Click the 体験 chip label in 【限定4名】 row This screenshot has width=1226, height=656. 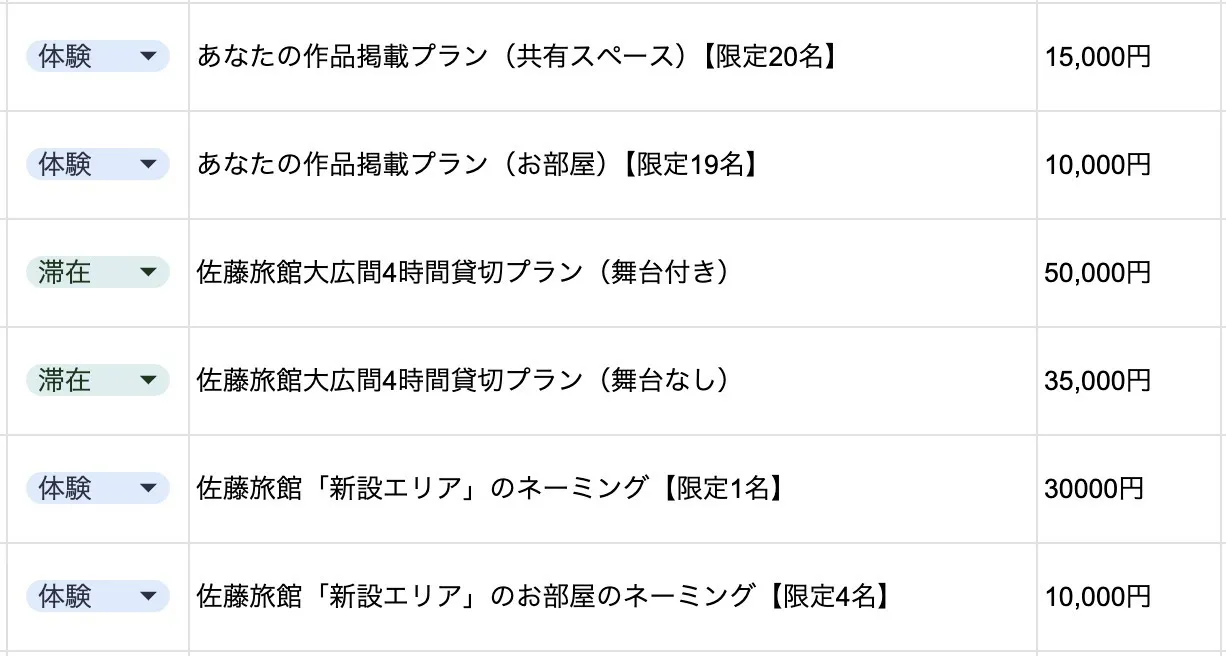click(x=65, y=597)
